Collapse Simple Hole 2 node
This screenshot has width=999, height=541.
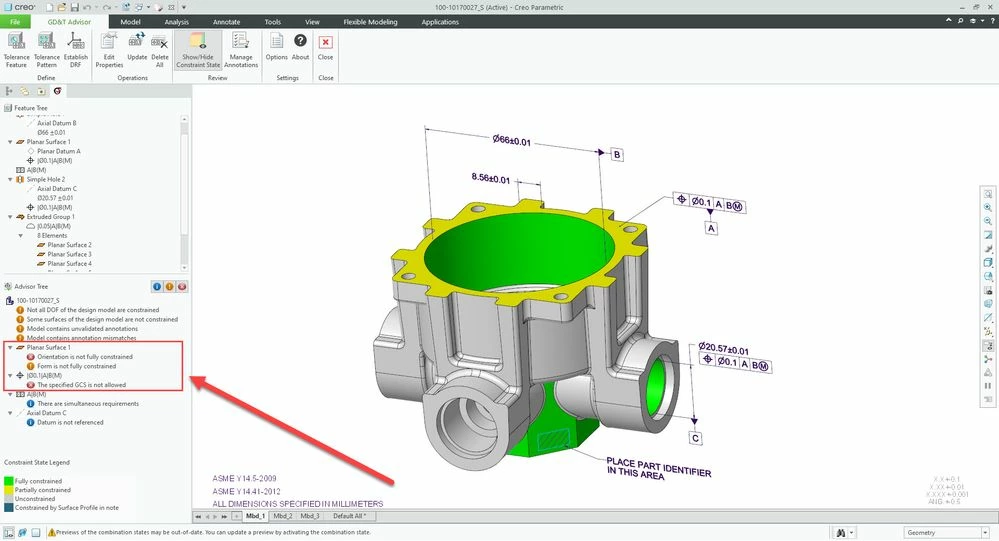tap(10, 179)
